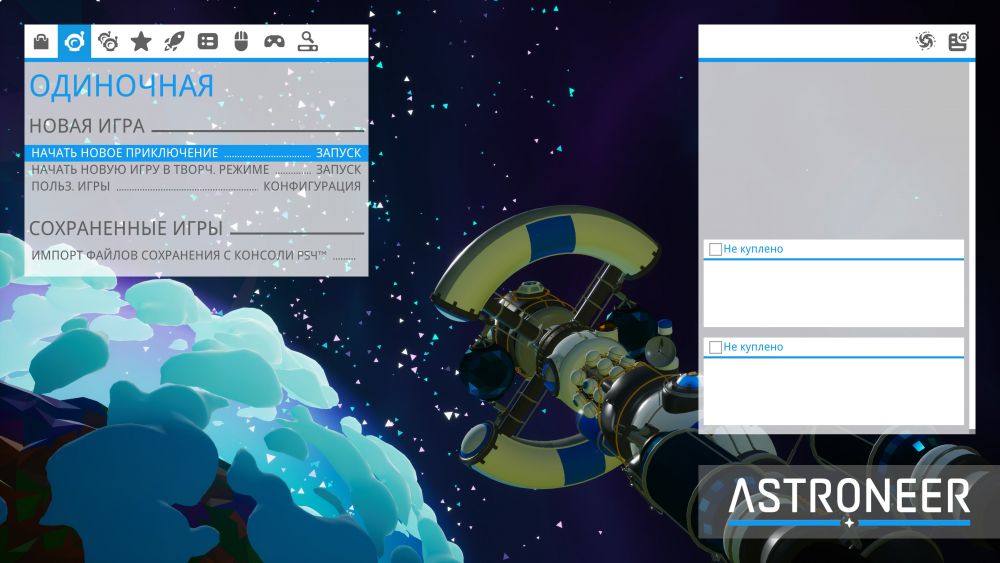Click the ASTRONEER logo
Screen dimensions: 1000x563
pyautogui.click(x=848, y=498)
